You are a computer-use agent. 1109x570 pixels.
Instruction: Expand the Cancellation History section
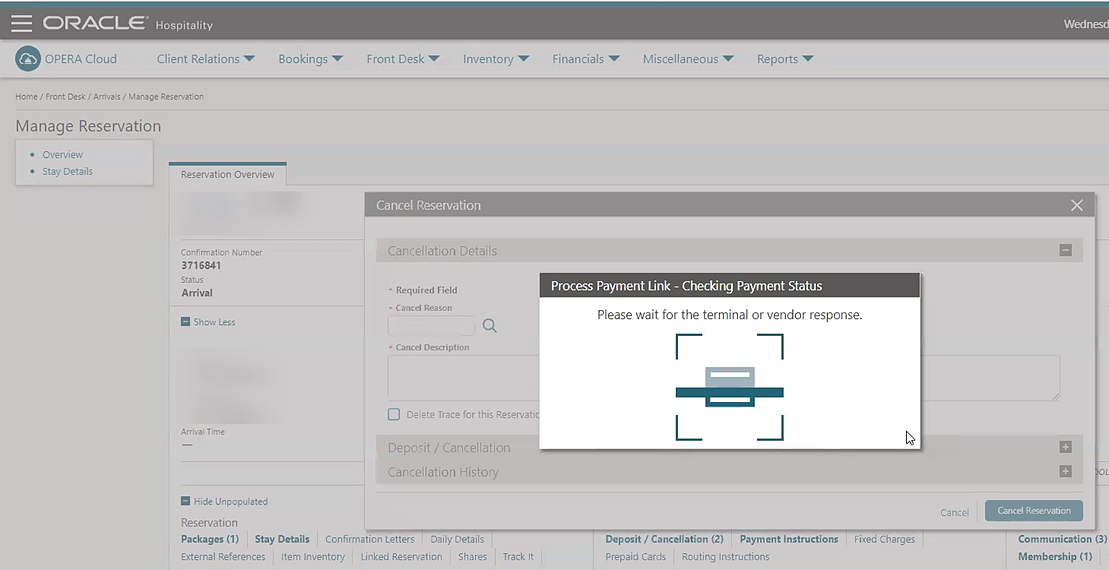(x=1065, y=471)
